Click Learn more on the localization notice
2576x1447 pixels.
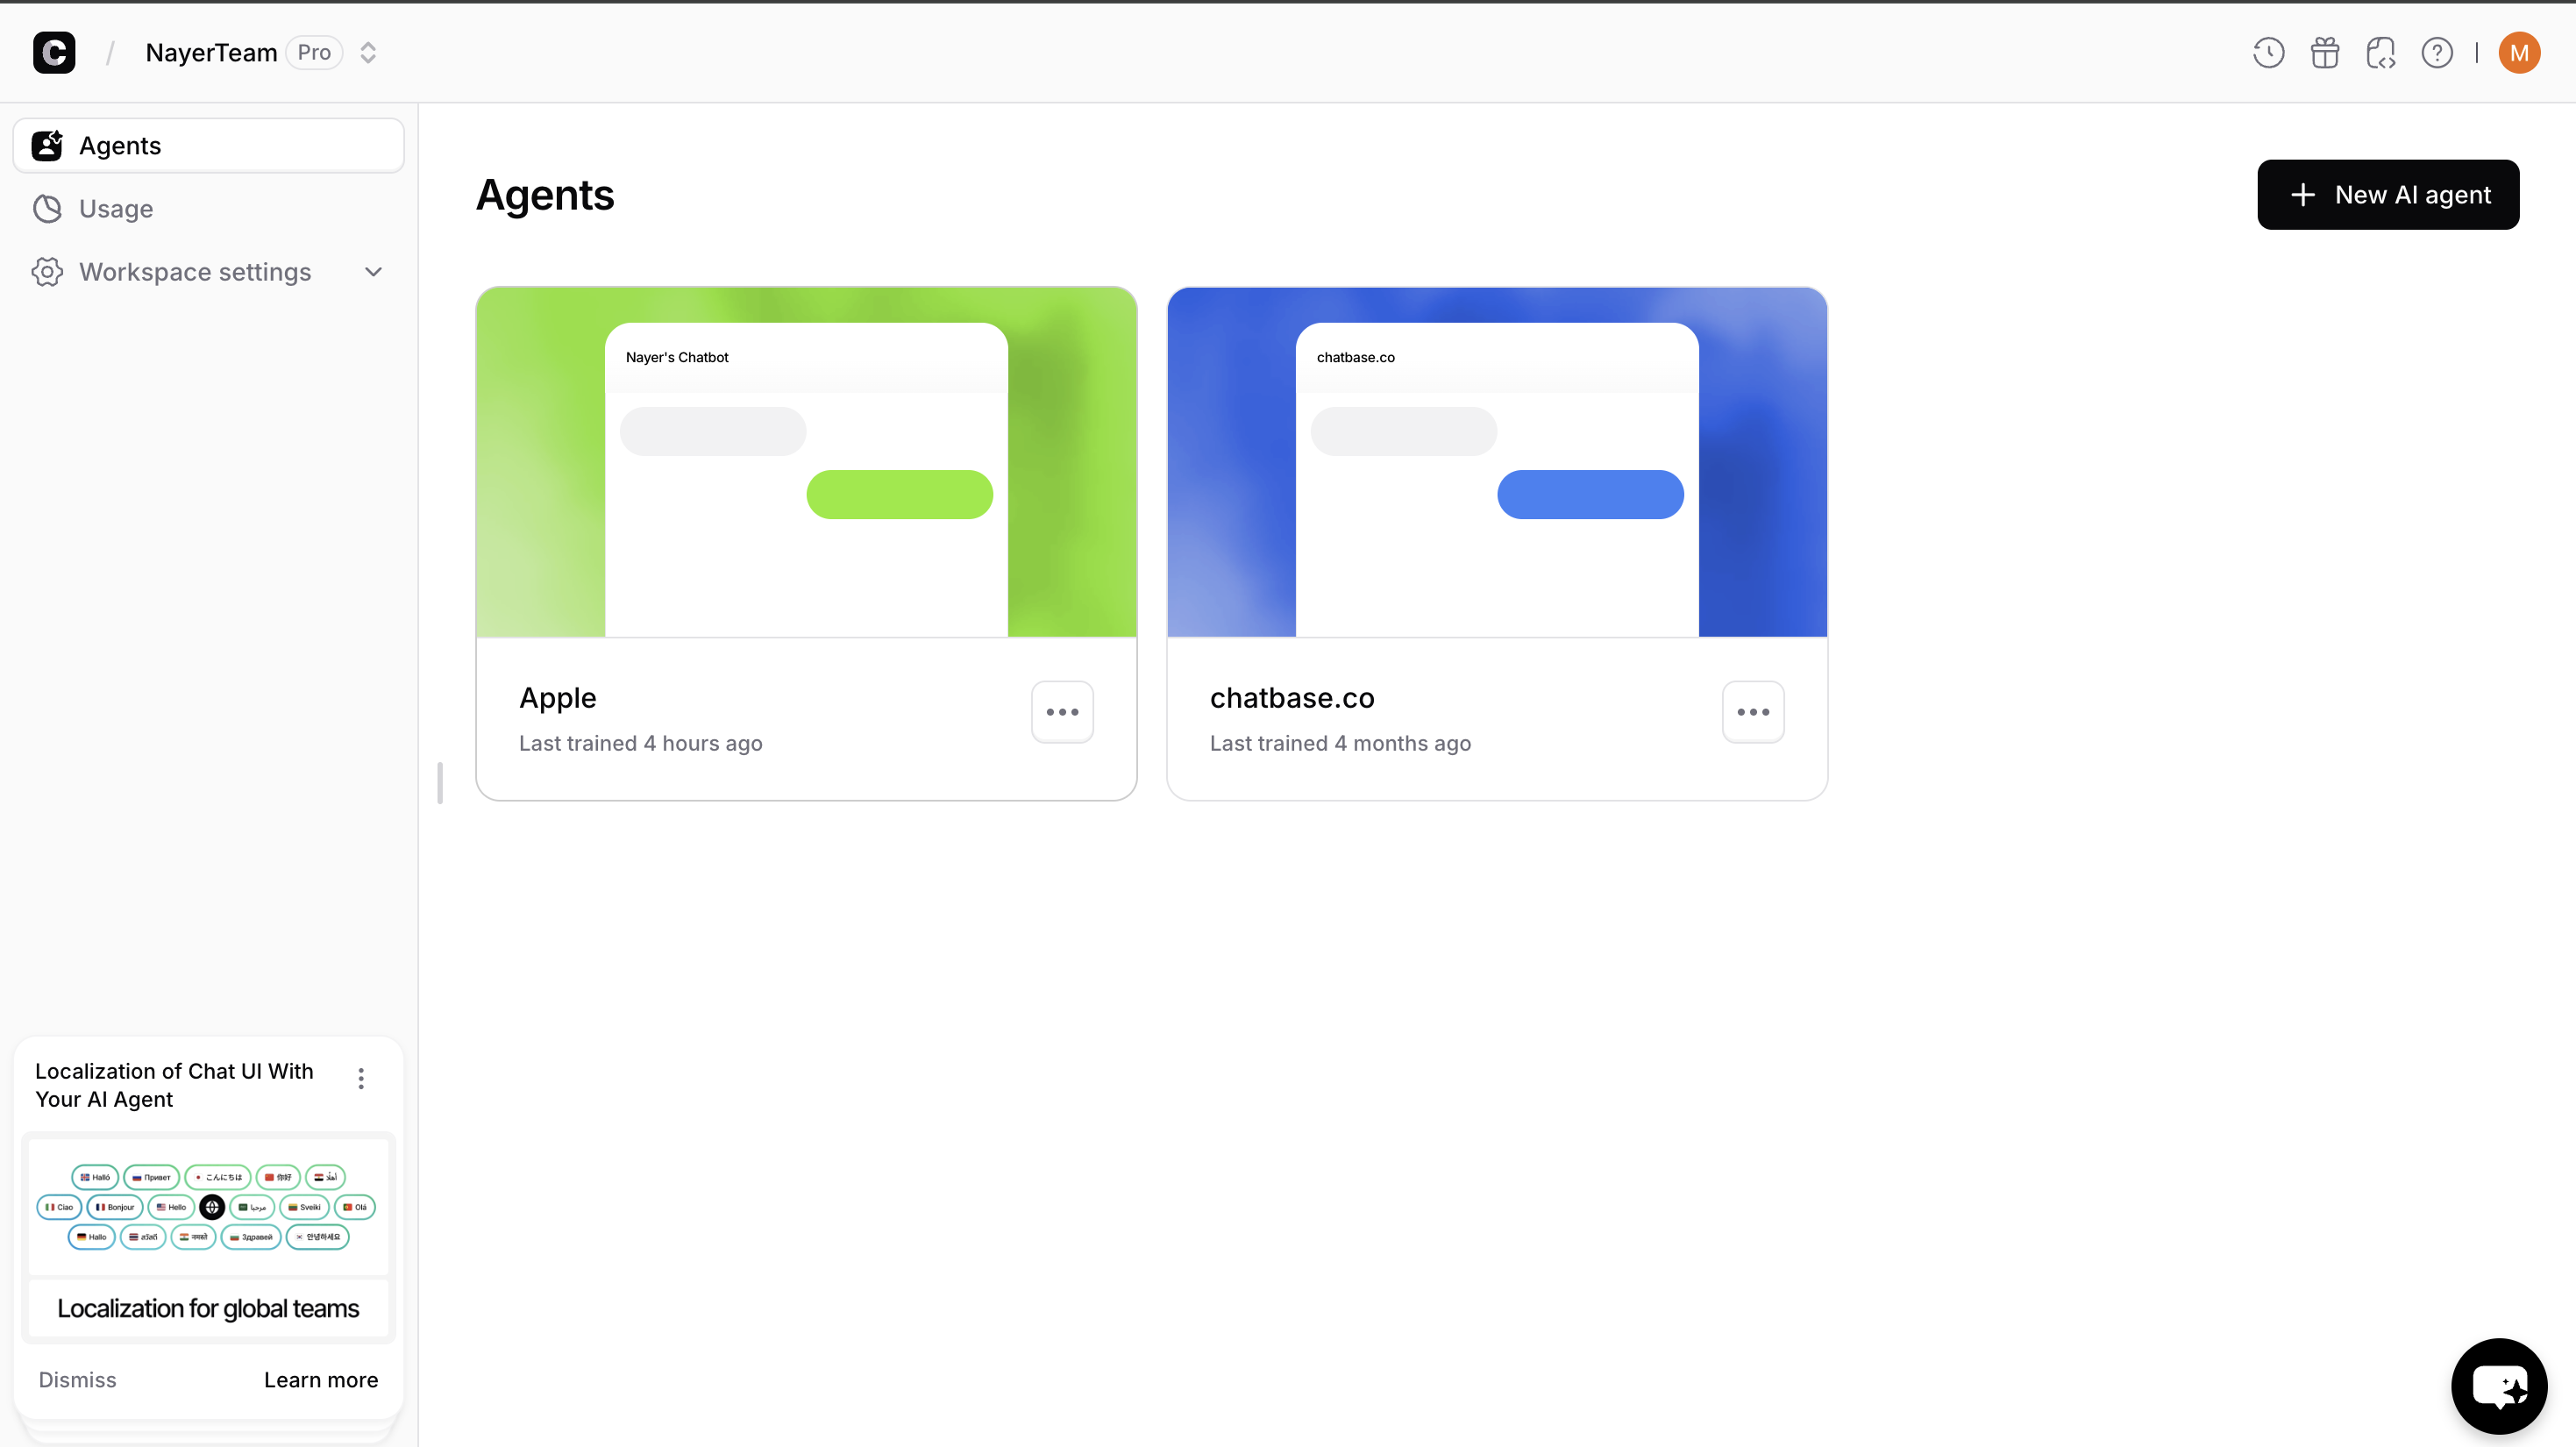320,1379
